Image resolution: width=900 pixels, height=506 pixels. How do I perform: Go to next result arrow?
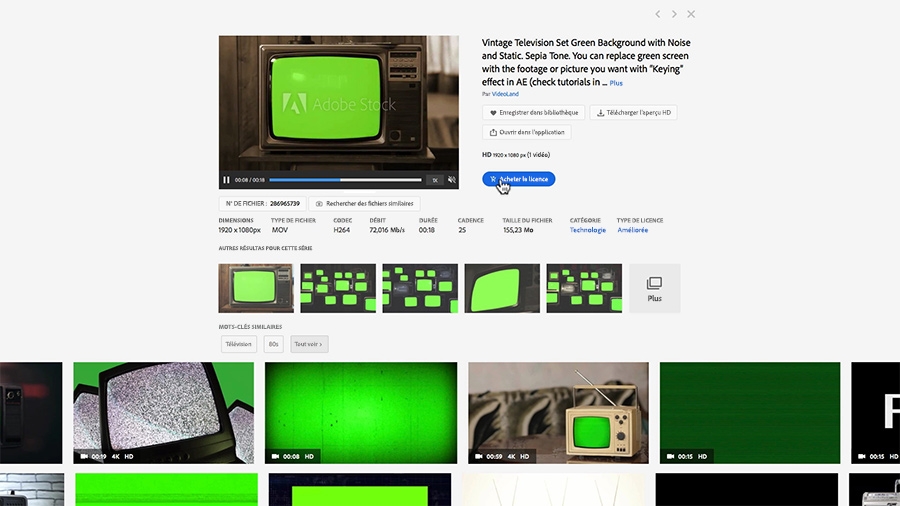point(674,14)
